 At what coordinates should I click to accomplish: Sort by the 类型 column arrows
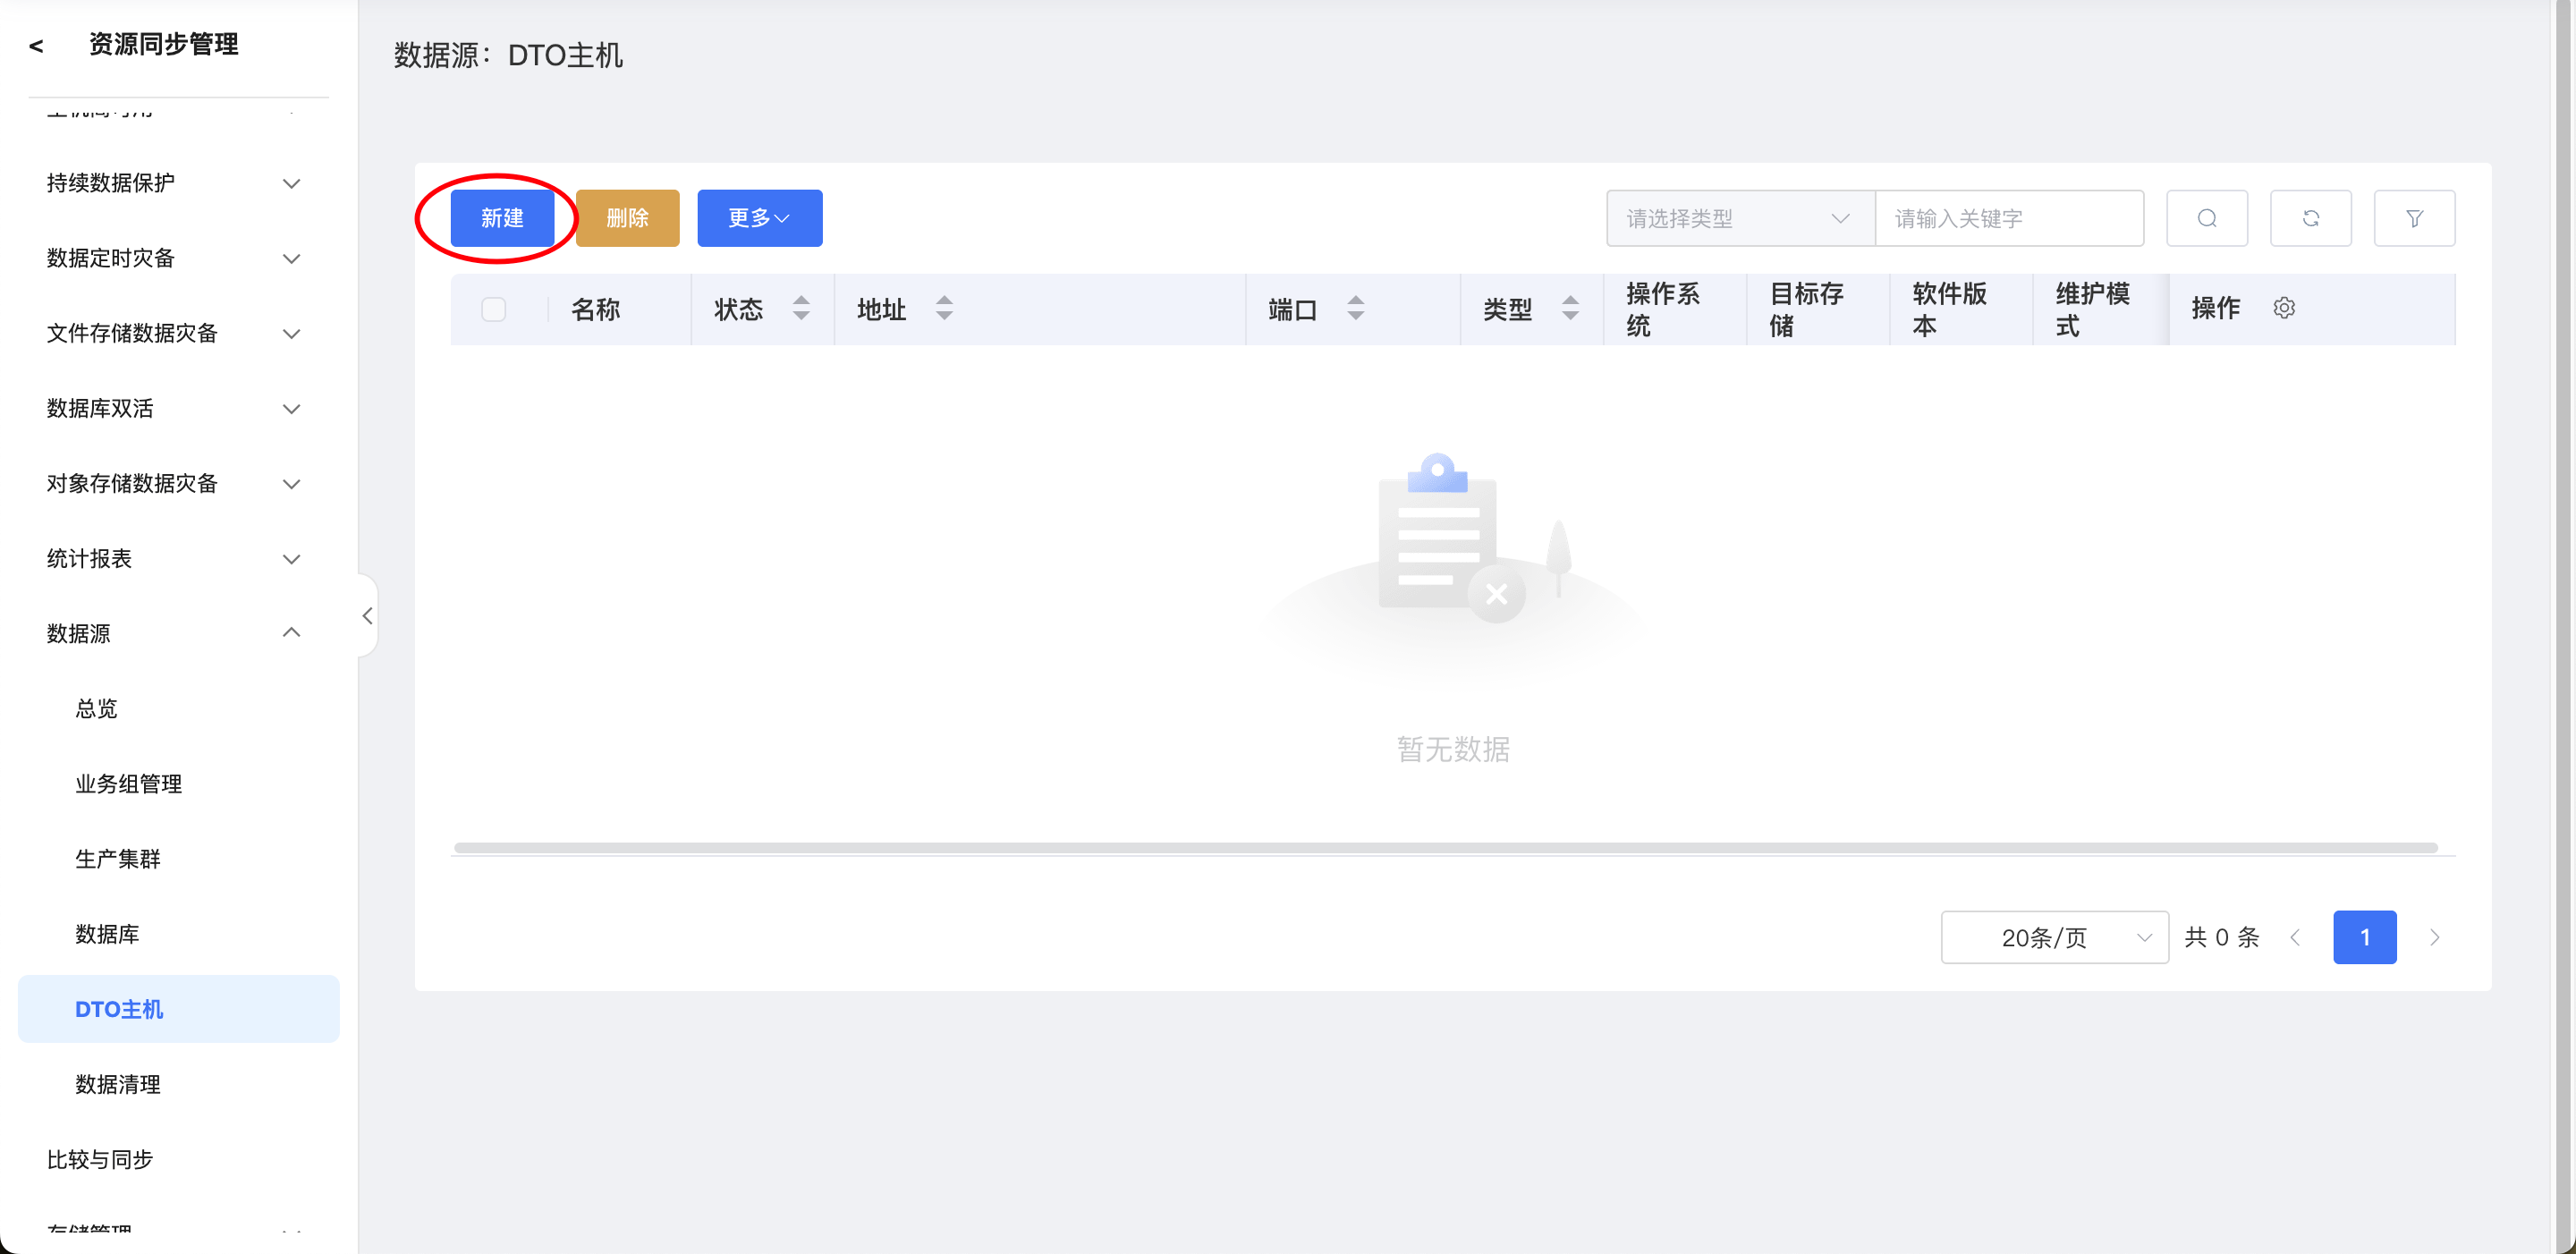[1570, 308]
